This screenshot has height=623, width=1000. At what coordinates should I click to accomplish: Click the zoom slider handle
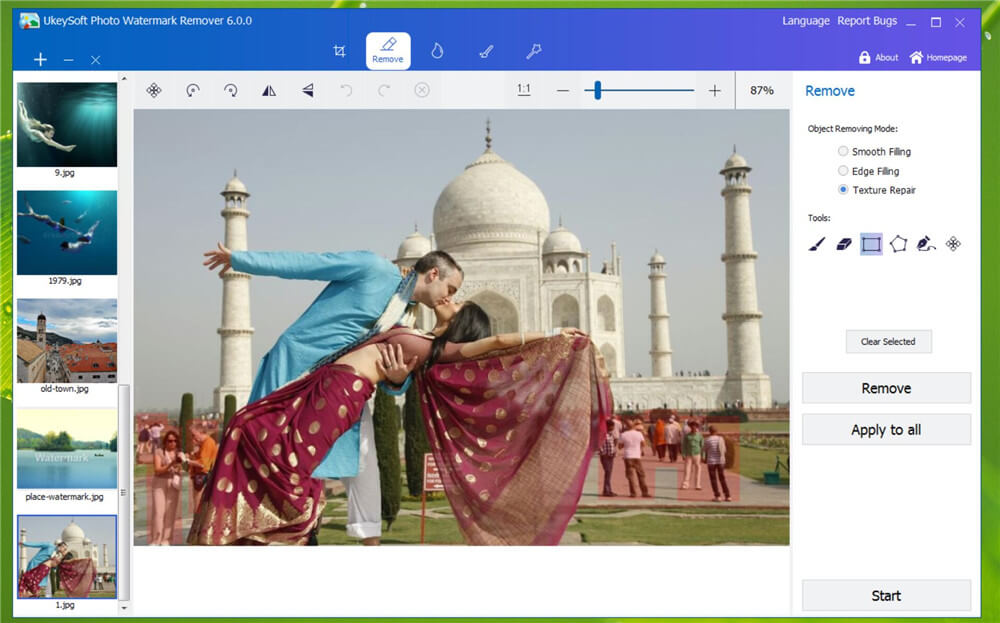coord(597,91)
